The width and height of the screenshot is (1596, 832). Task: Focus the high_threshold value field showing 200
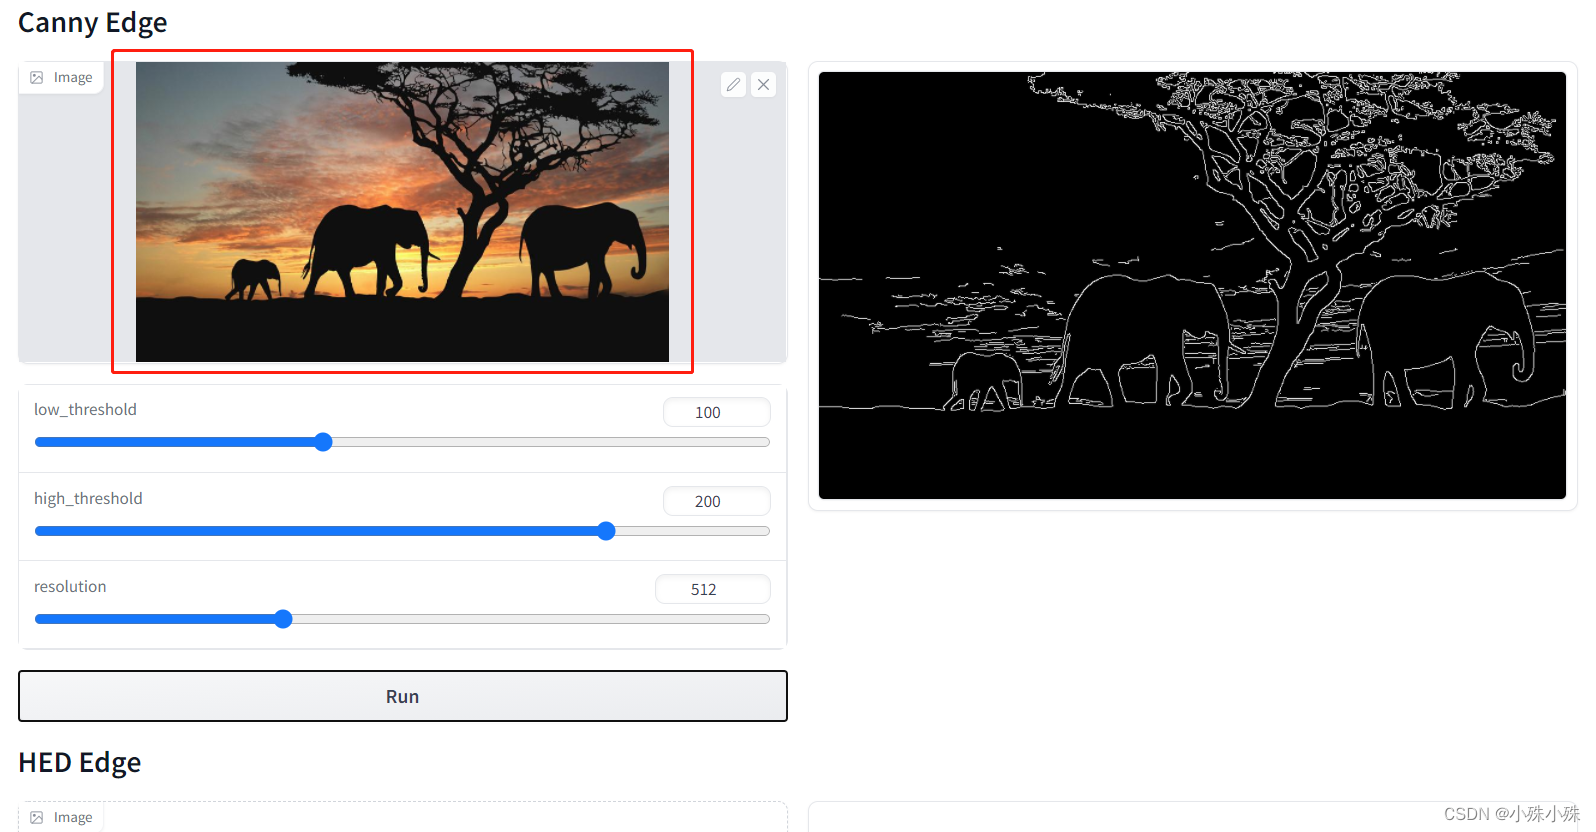[x=717, y=501]
